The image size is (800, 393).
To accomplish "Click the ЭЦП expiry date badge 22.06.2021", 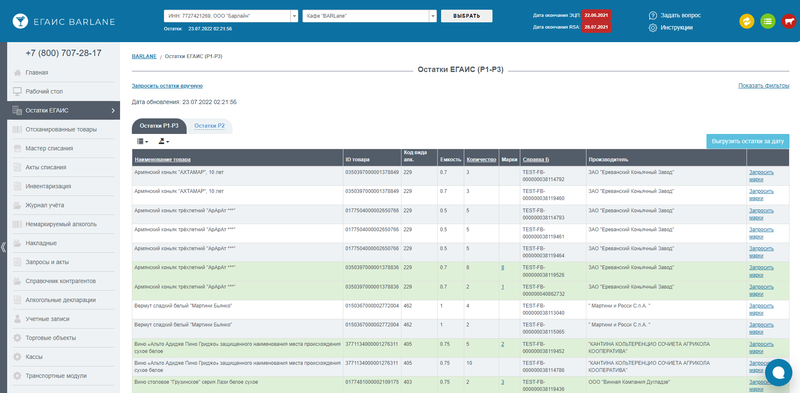I will click(596, 15).
